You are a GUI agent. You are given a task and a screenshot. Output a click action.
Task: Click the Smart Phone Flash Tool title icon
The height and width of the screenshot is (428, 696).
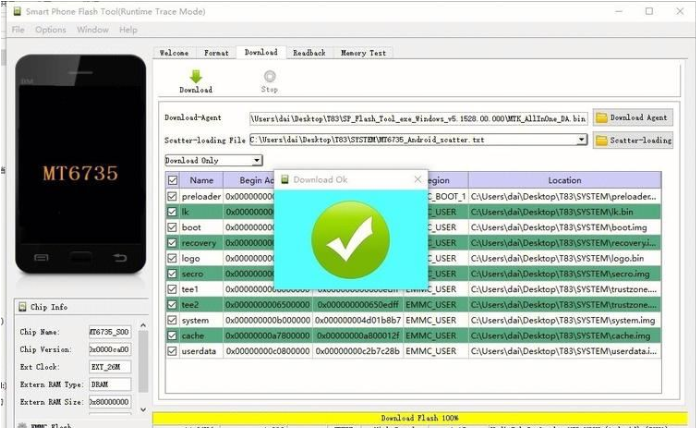click(17, 12)
